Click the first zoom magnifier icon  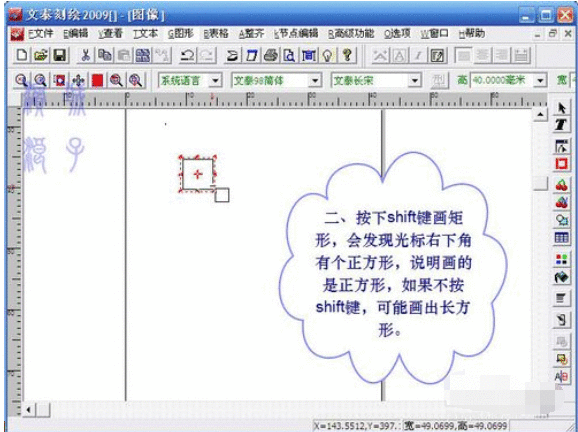pos(22,80)
